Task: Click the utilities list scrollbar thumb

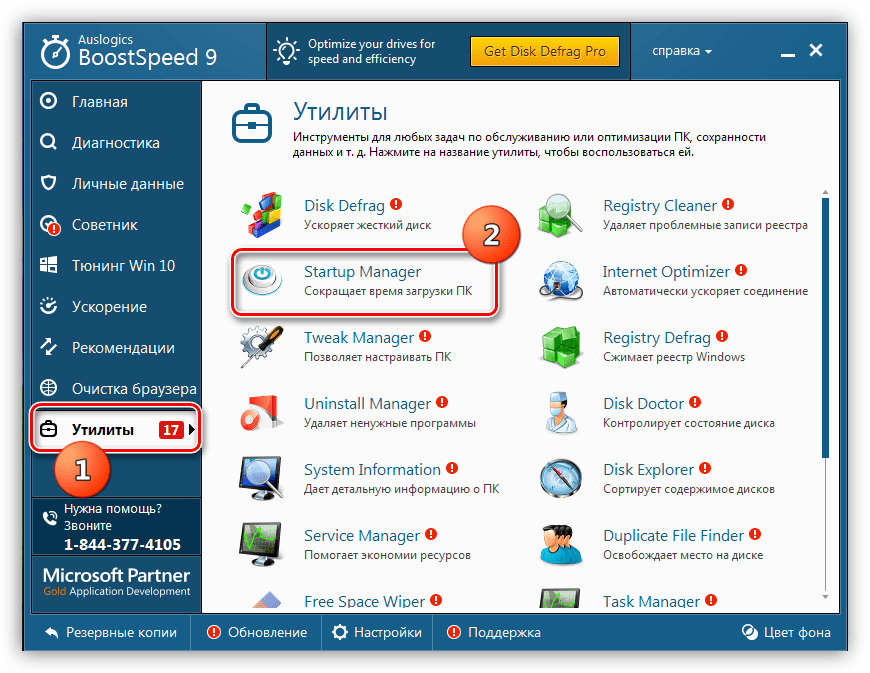Action: pos(825,328)
